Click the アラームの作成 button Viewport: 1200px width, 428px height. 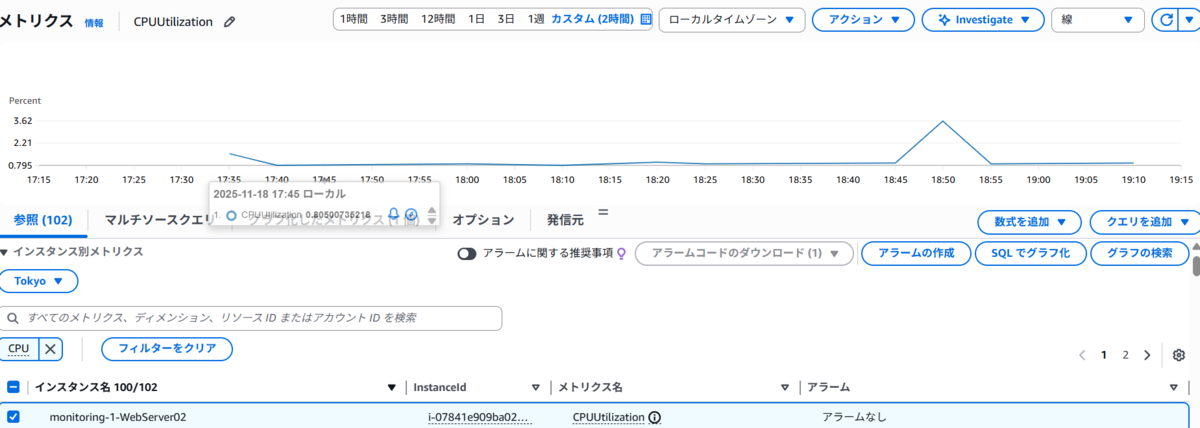coord(916,254)
